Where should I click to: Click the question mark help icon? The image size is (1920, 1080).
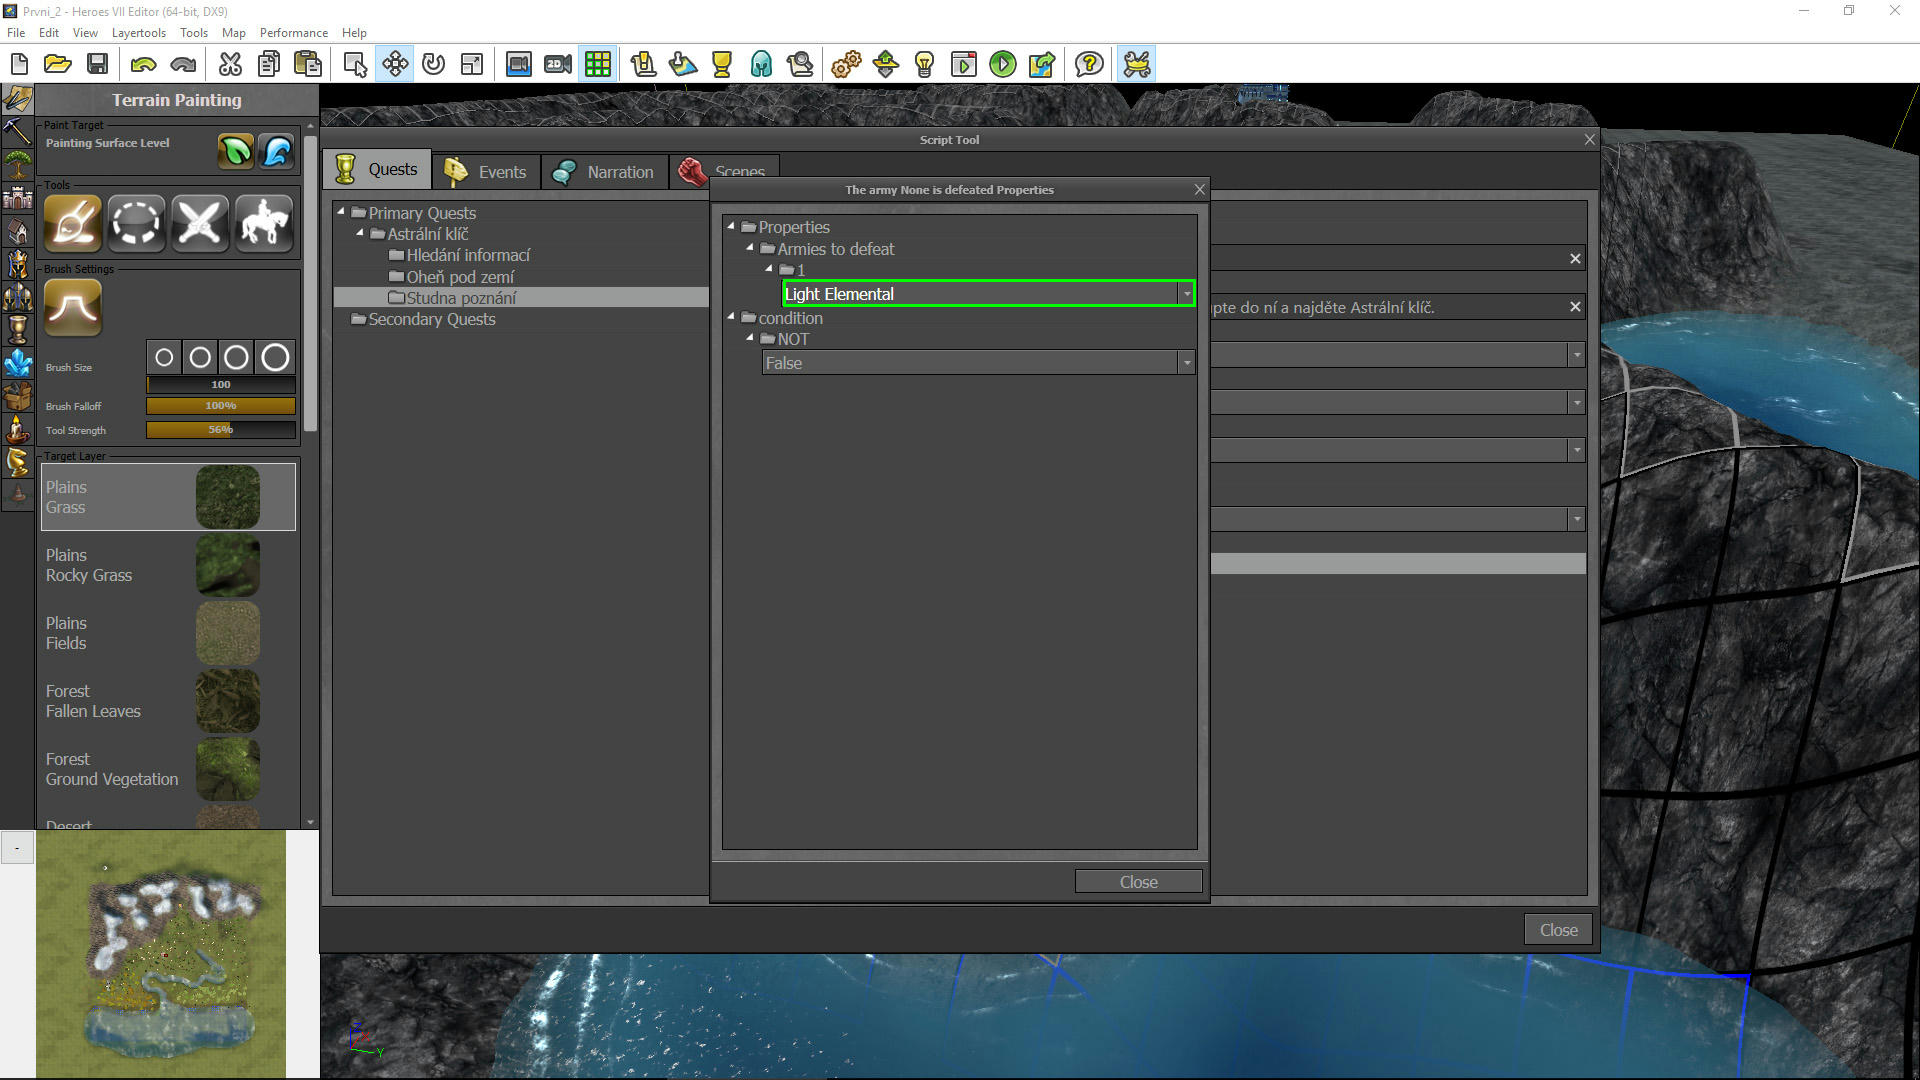click(1089, 65)
